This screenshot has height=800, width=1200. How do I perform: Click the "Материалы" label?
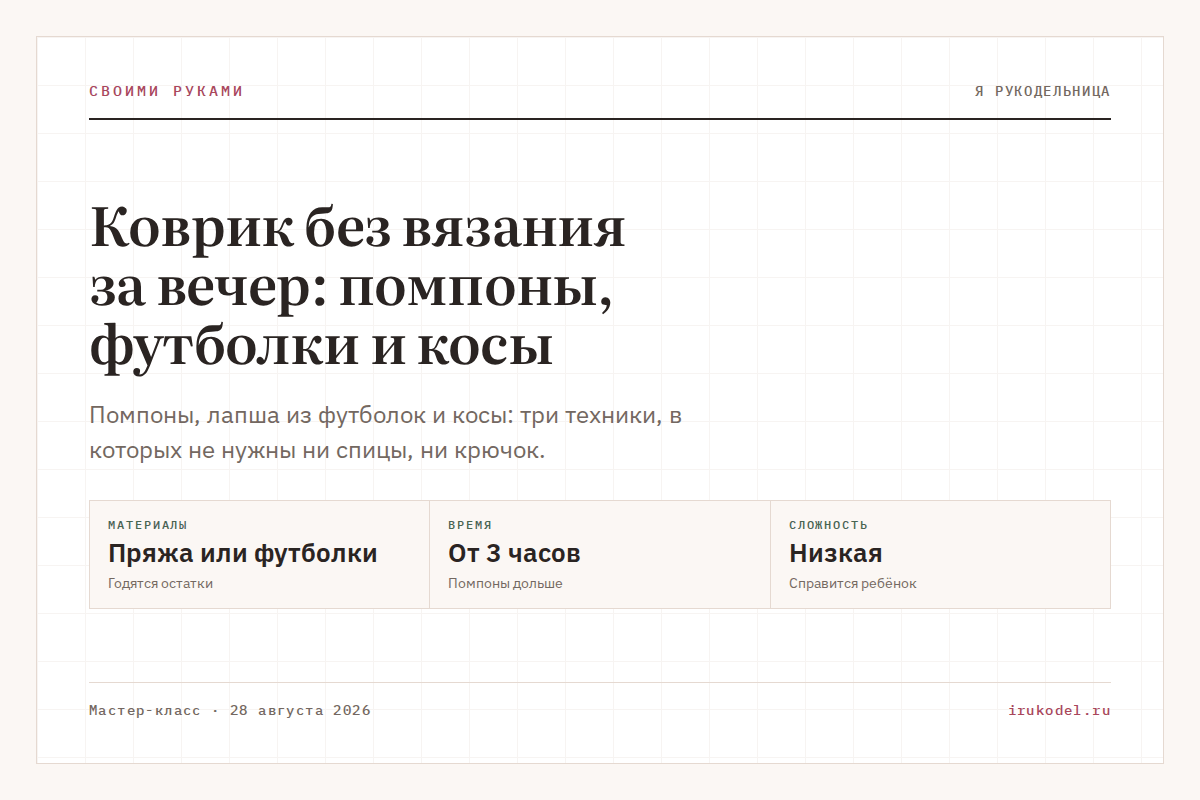[148, 525]
